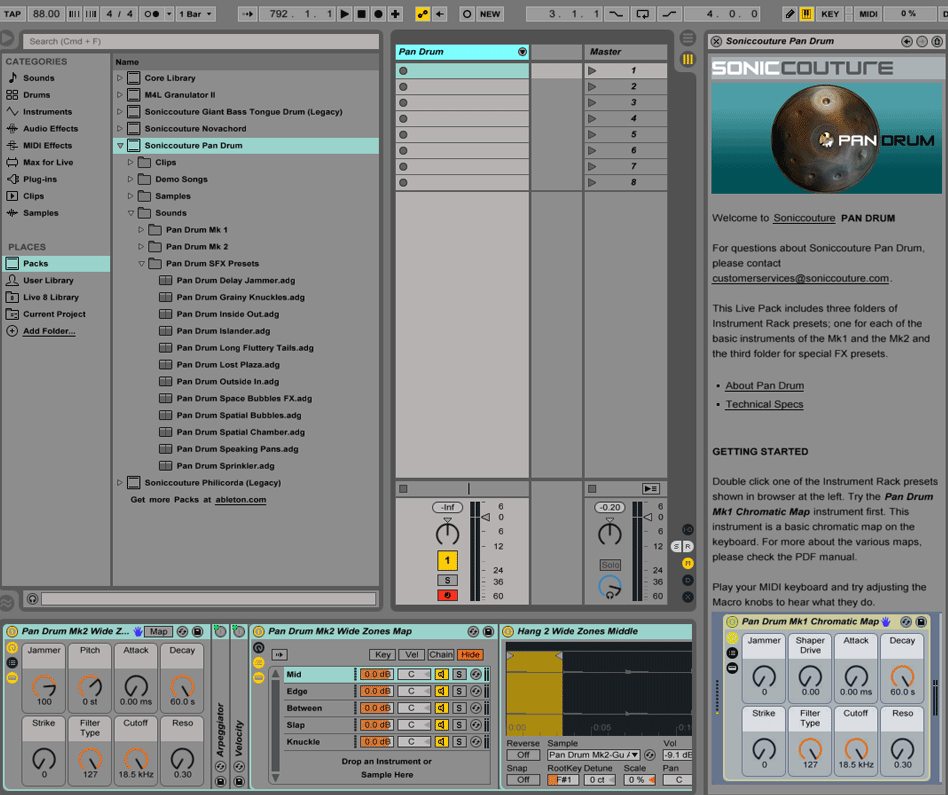Viewport: 948px width, 795px height.
Task: Click the Hide zone editor button
Action: click(470, 654)
